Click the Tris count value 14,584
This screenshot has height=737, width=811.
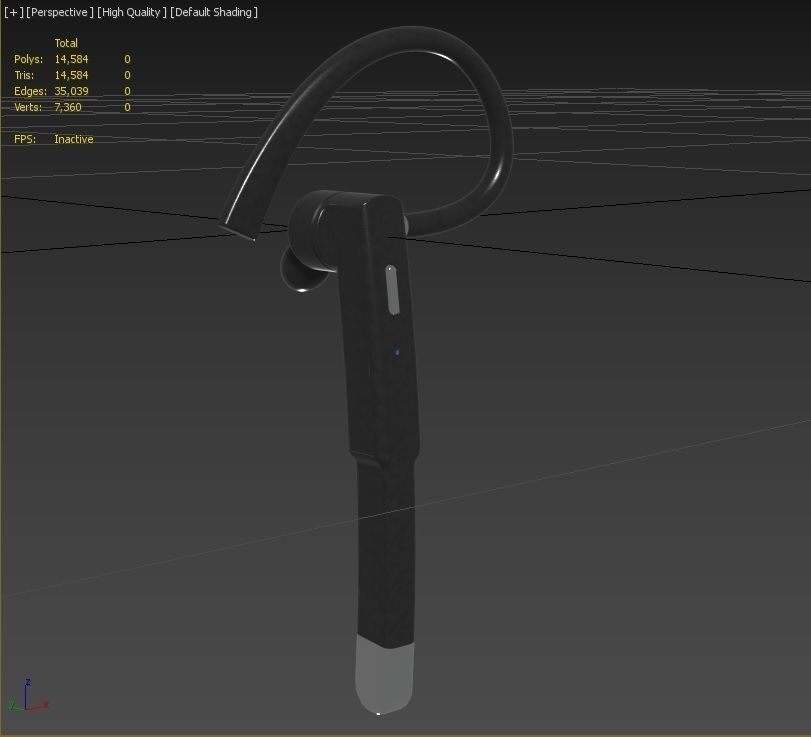pyautogui.click(x=71, y=75)
